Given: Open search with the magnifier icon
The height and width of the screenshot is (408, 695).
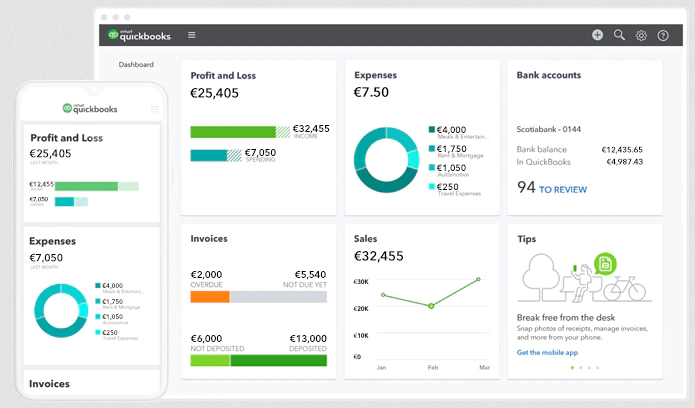Looking at the screenshot, I should pos(619,35).
